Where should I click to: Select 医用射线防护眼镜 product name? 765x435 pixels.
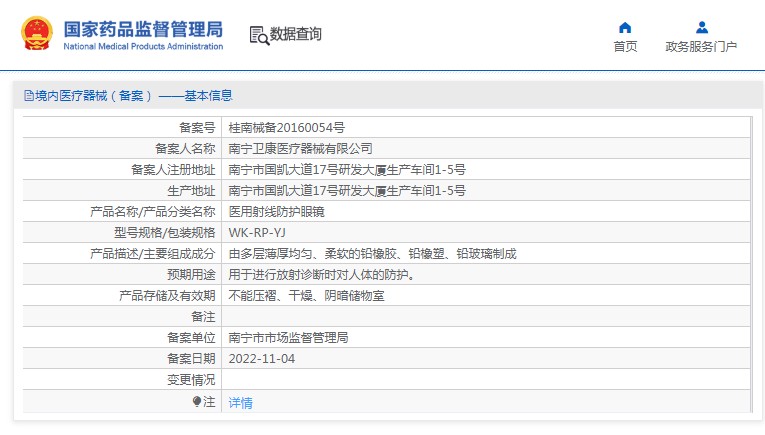click(276, 212)
